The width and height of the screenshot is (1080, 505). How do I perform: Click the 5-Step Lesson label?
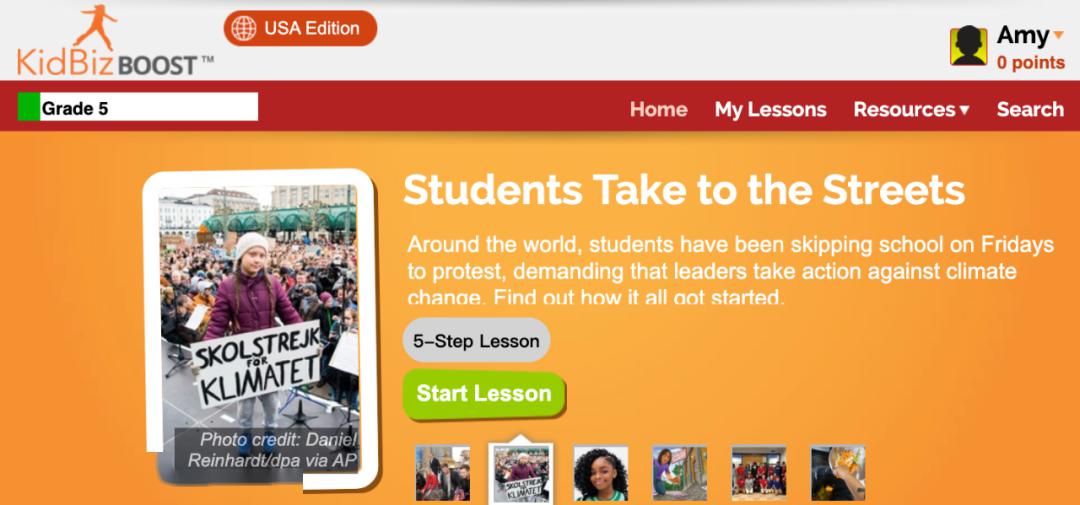pos(476,340)
